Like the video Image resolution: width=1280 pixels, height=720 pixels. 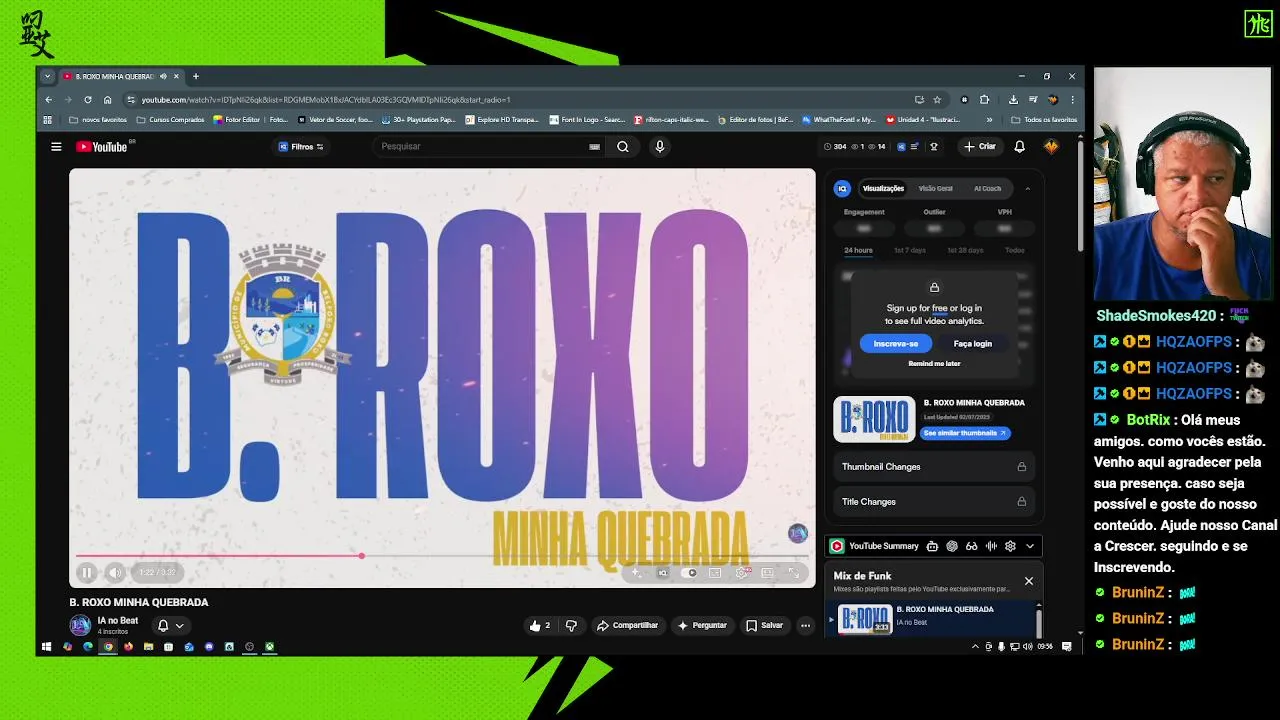point(540,625)
